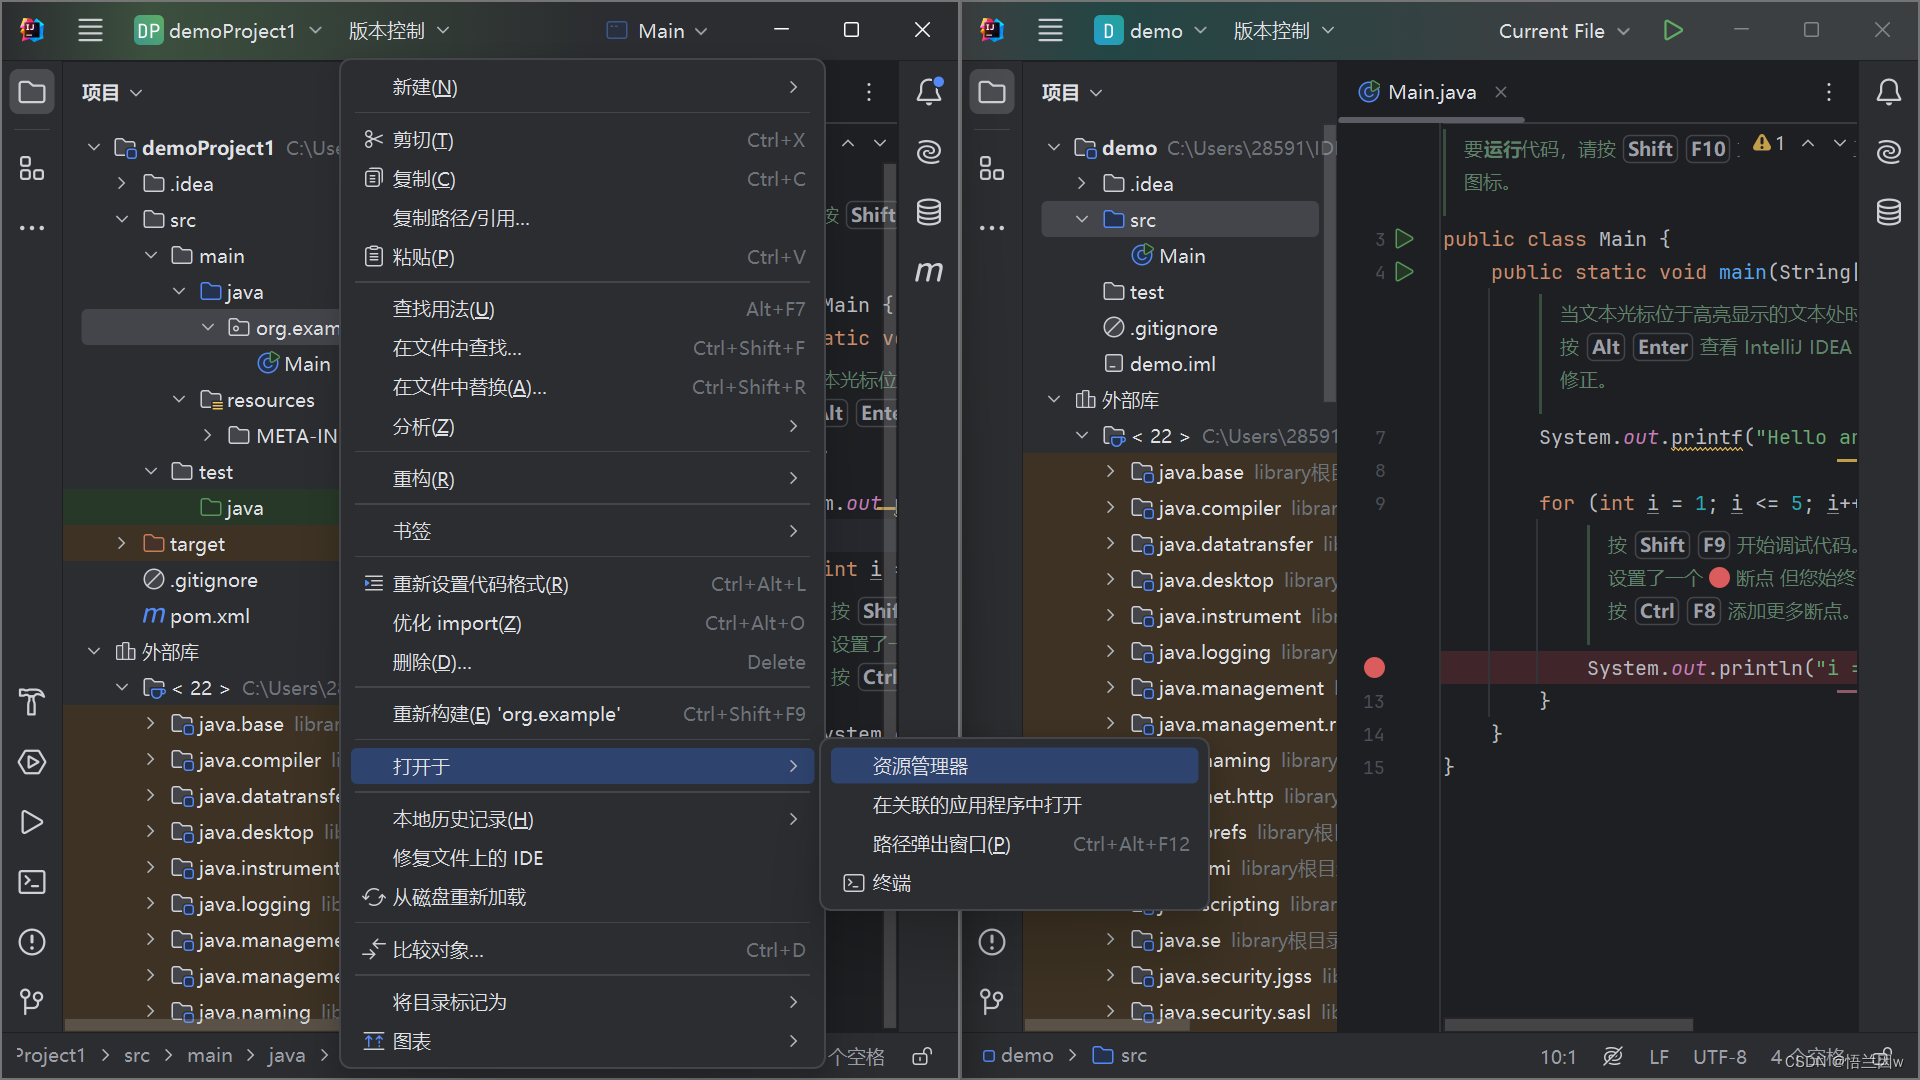Viewport: 1920px width, 1080px height.
Task: Expand target folder in left project tree
Action: pyautogui.click(x=122, y=544)
